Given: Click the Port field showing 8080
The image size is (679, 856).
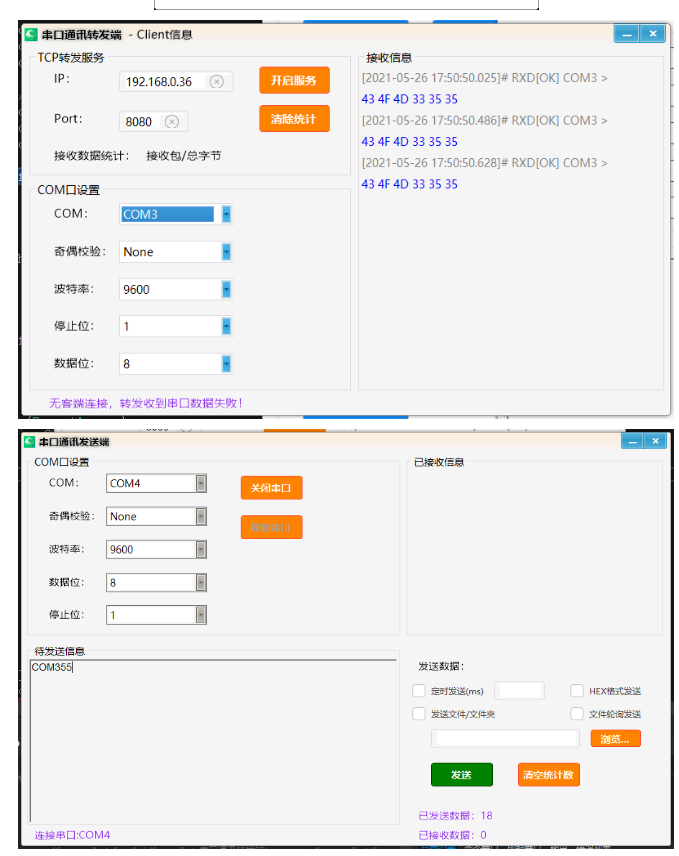Looking at the screenshot, I should 153,122.
